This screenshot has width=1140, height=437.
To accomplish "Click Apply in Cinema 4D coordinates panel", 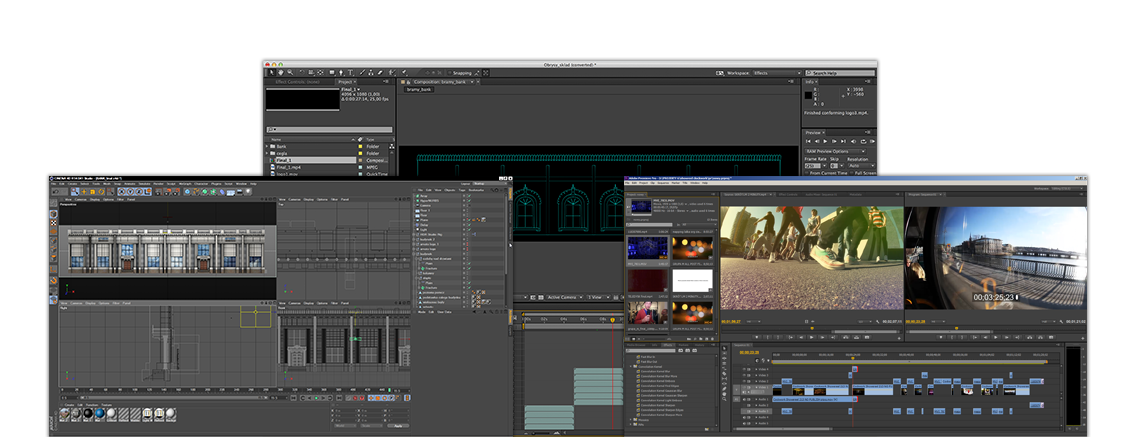I will 398,426.
